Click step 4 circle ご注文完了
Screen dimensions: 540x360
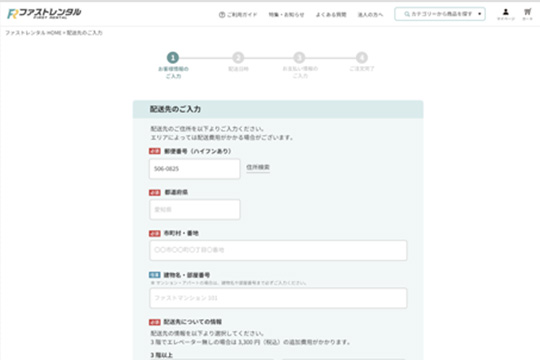click(x=362, y=58)
